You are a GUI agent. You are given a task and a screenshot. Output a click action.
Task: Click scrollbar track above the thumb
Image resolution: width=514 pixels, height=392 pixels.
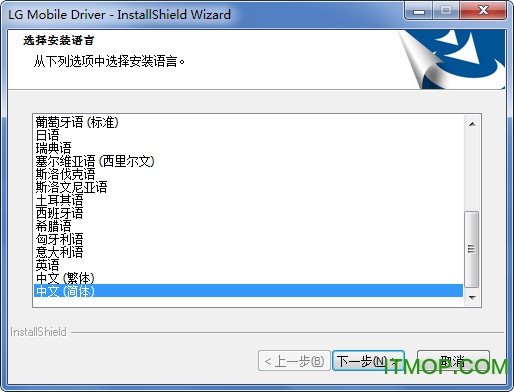472,172
